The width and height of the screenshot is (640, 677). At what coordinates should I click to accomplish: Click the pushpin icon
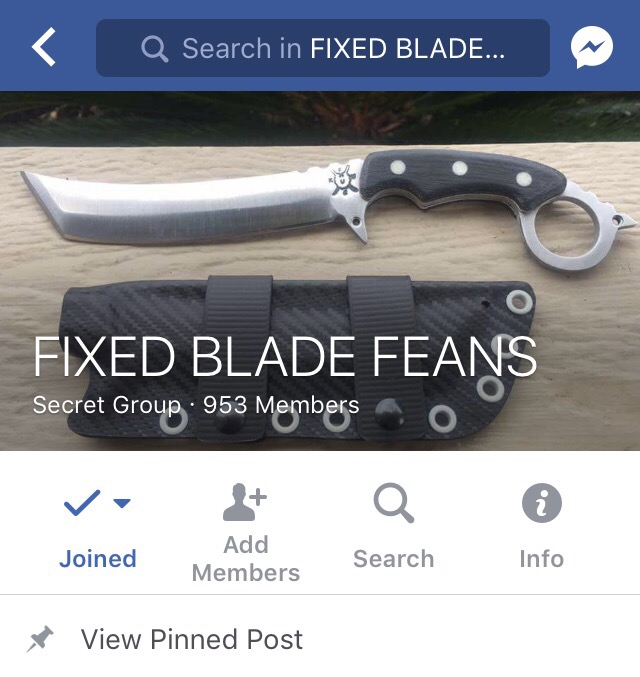point(40,639)
